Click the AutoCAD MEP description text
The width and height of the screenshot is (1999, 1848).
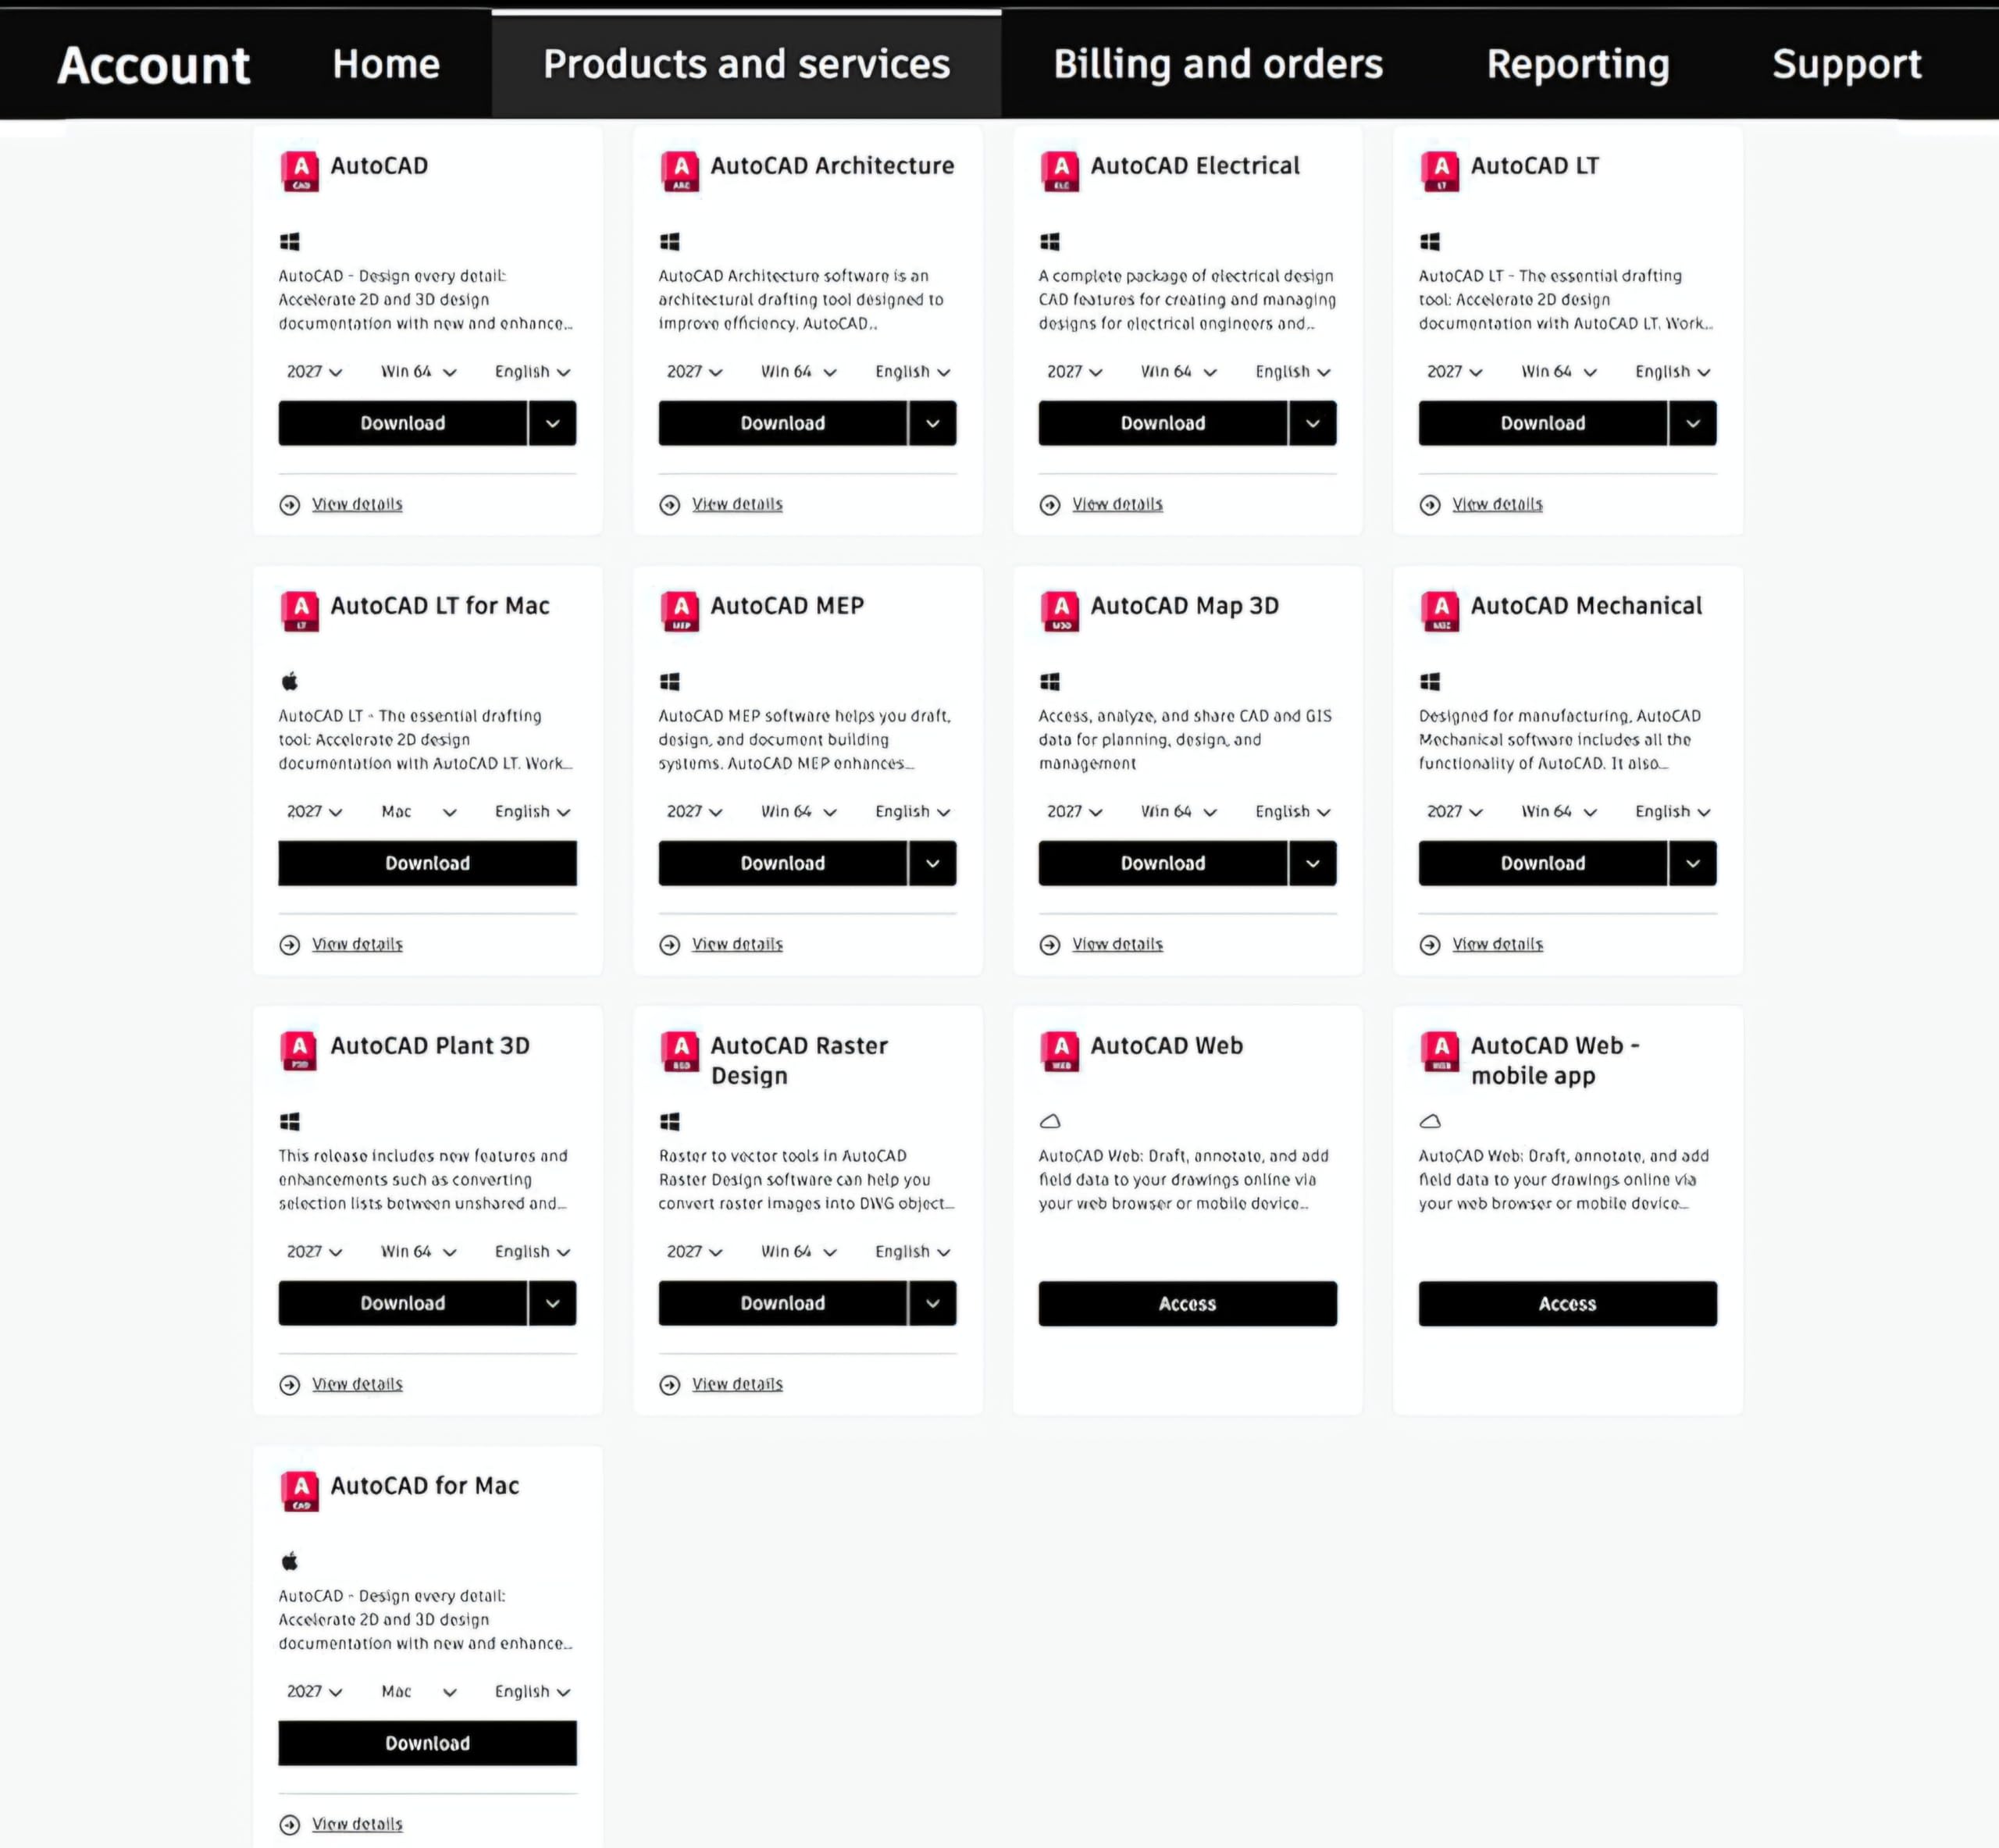[x=806, y=740]
